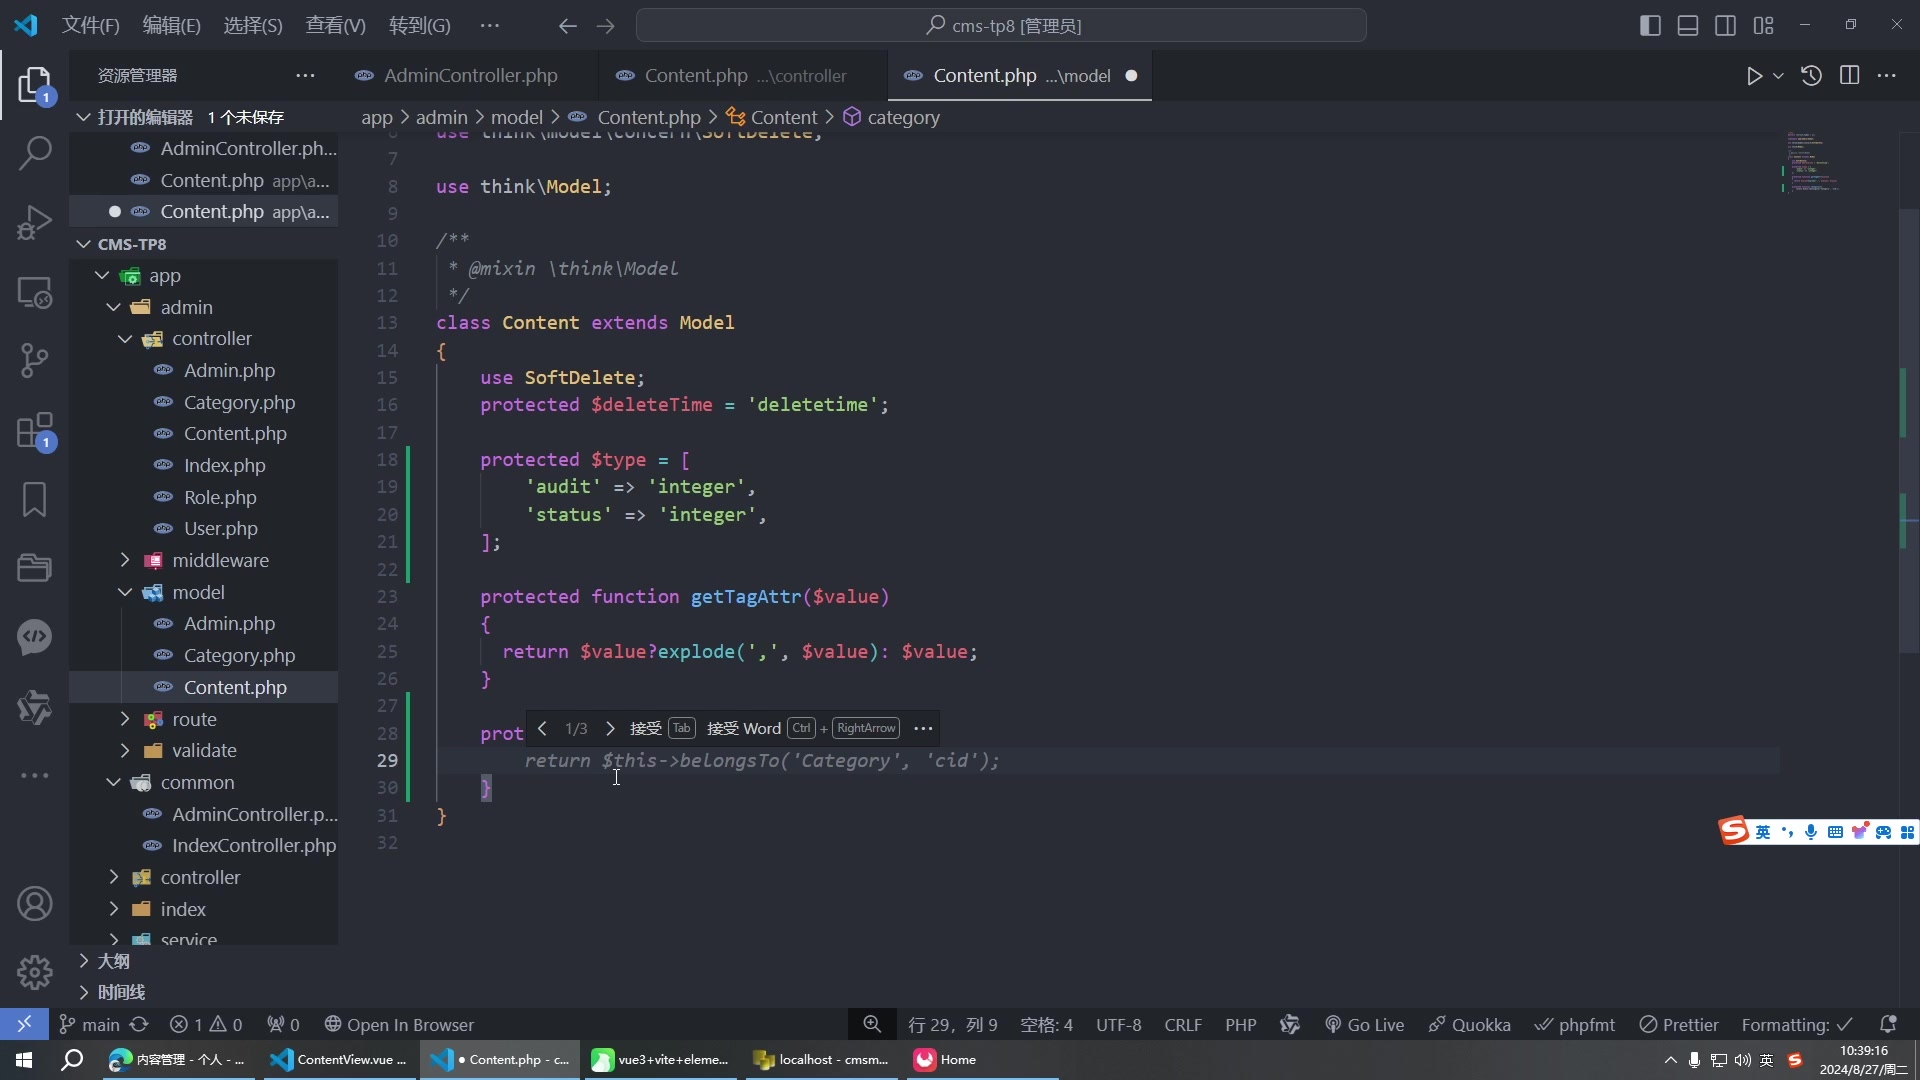Open Customize Layout options
1920x1080 pixels.
1764,26
